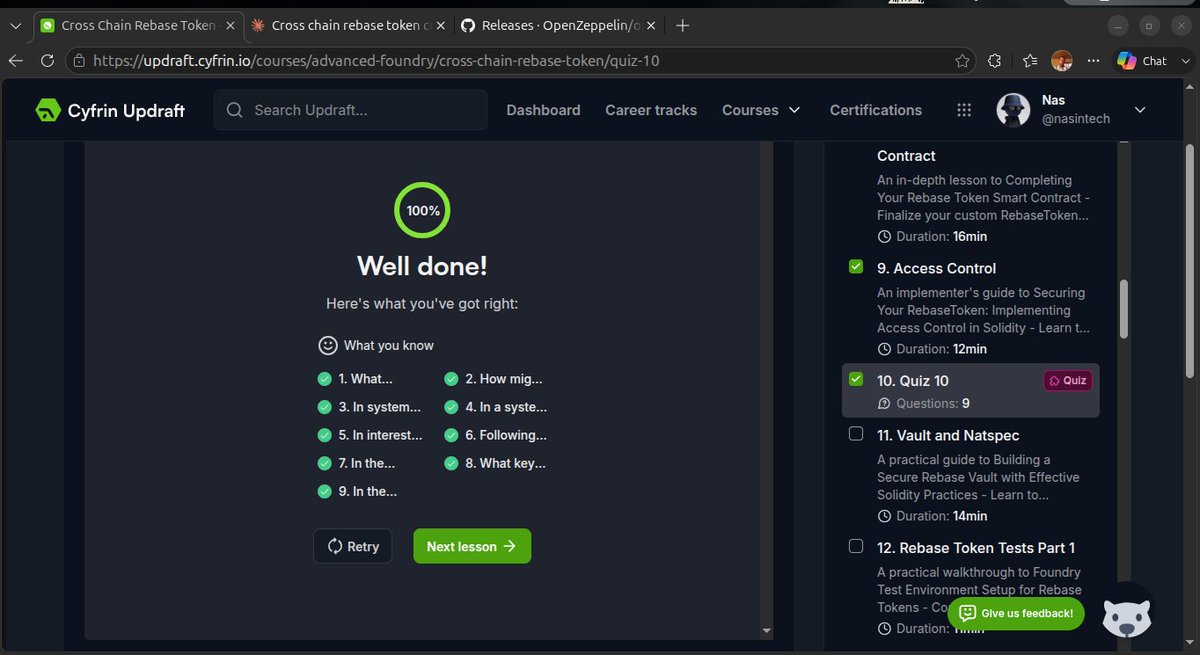Image resolution: width=1200 pixels, height=655 pixels.
Task: Click the Give us feedback button
Action: pos(1016,613)
